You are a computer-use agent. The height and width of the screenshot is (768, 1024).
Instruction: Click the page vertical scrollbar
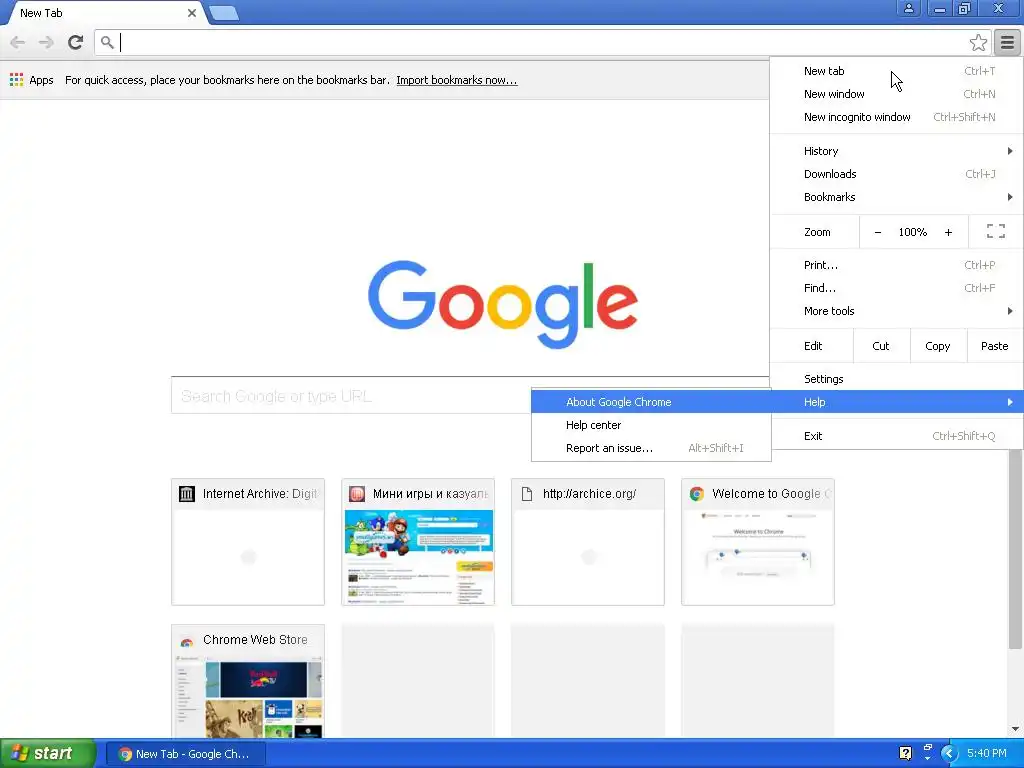(1016, 549)
